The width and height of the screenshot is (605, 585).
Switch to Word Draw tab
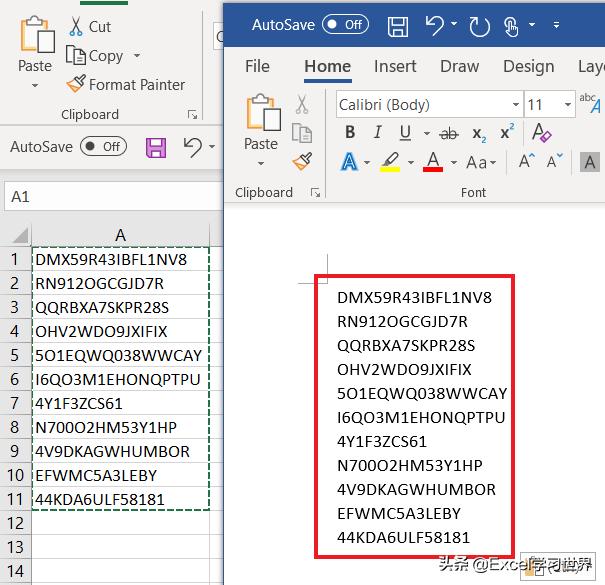click(x=460, y=66)
